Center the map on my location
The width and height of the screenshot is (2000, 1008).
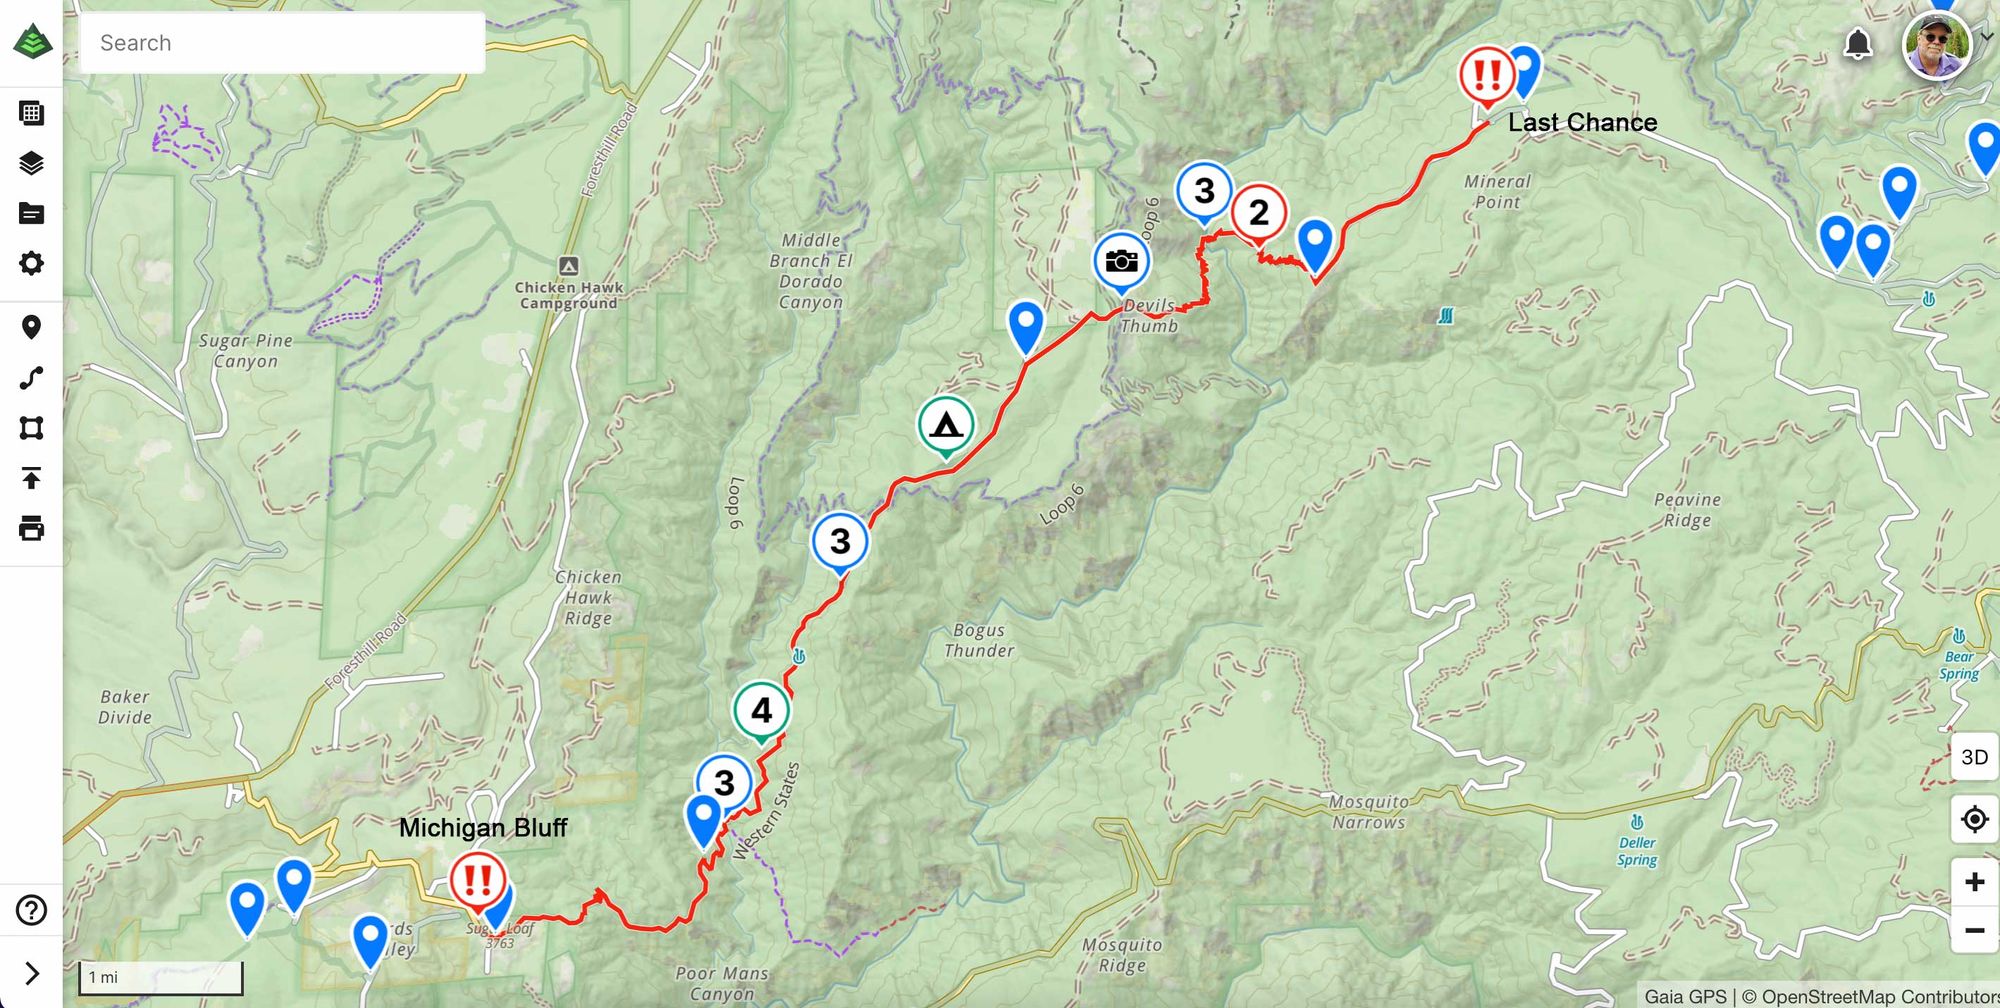(1974, 819)
